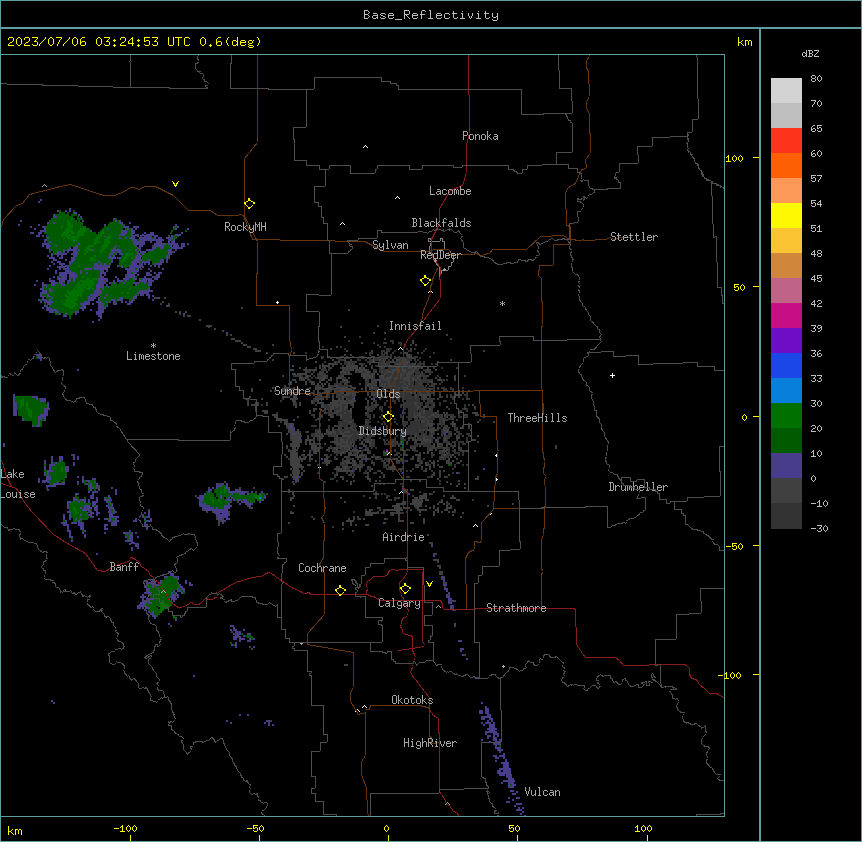Click the yellow diamond marker below RedDeer
Screen dimensions: 862x842
425,281
